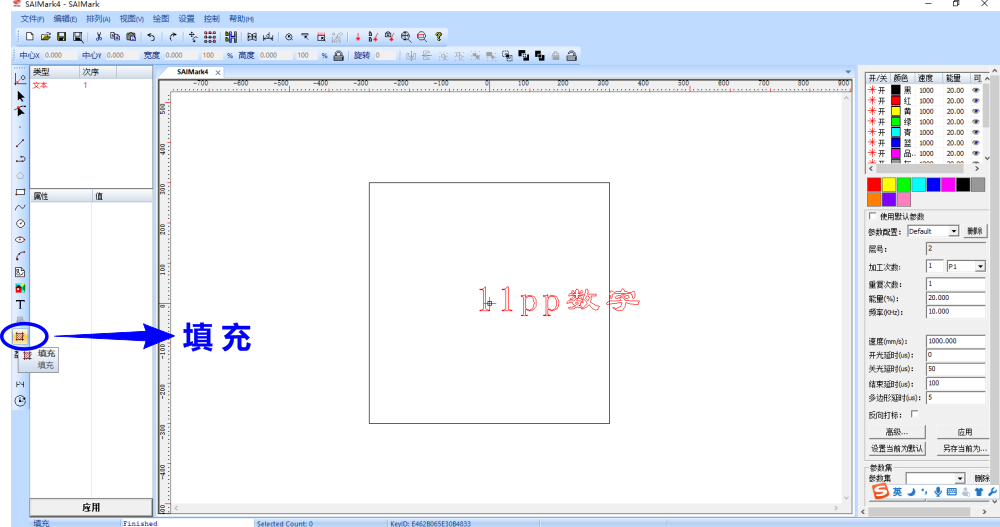Click the 高级... button
This screenshot has height=527, width=1000.
897,432
